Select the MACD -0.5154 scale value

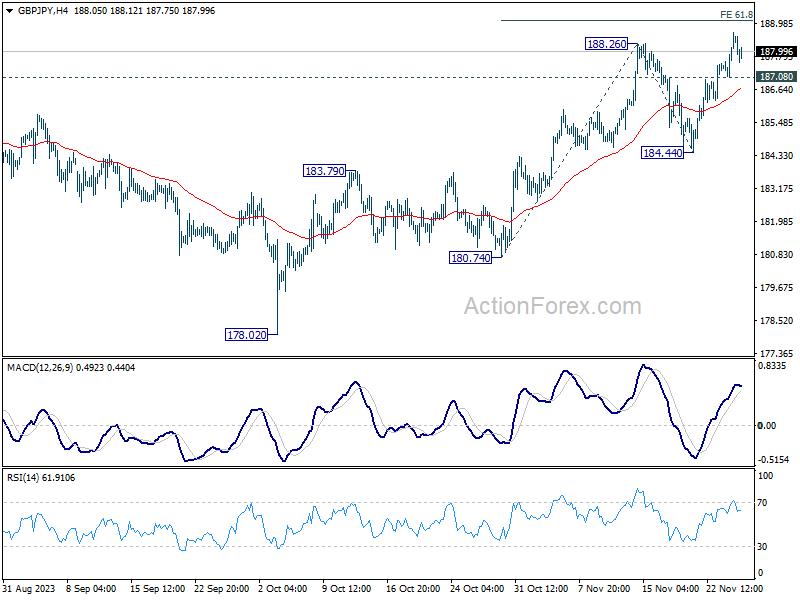[773, 460]
